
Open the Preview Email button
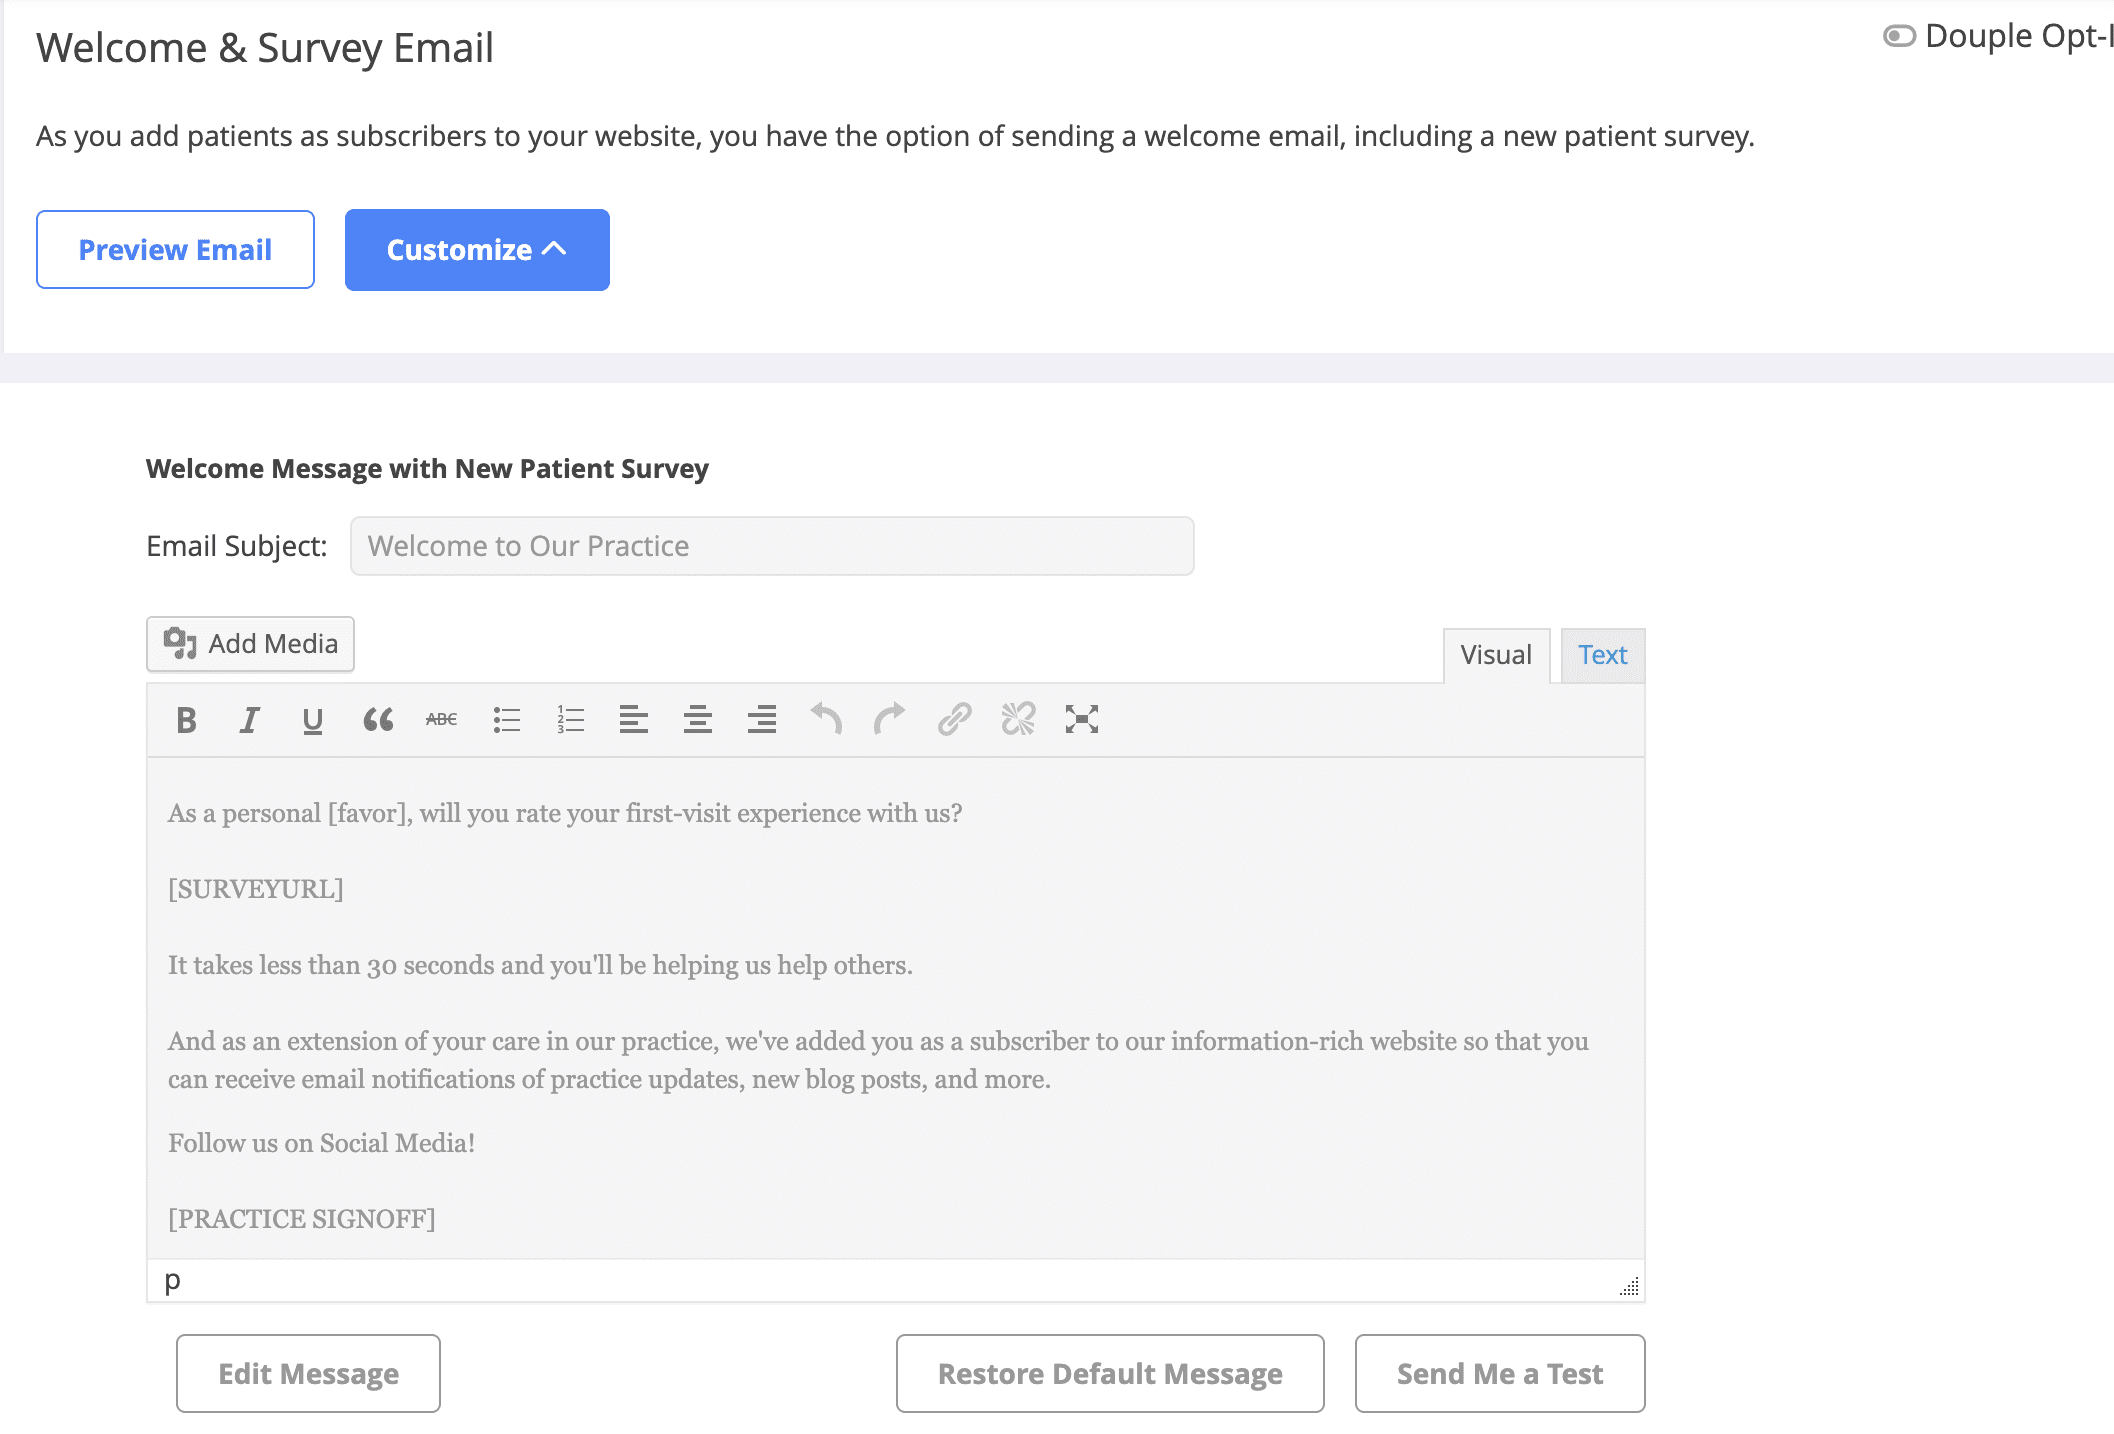(x=175, y=250)
